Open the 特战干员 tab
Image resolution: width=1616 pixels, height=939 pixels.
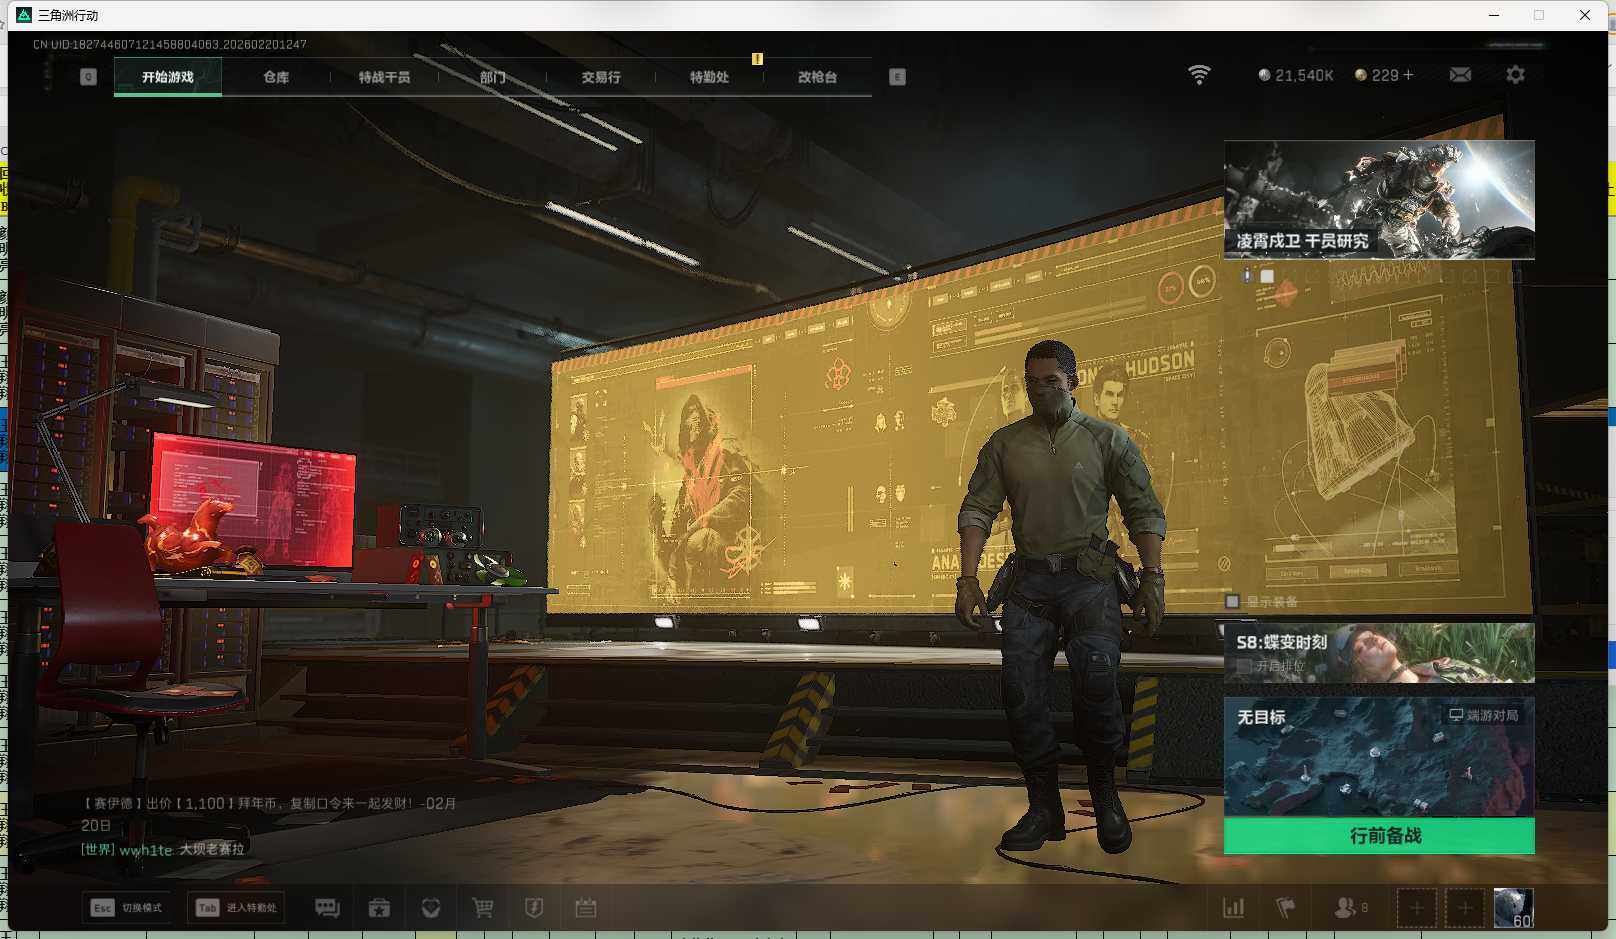(x=384, y=77)
